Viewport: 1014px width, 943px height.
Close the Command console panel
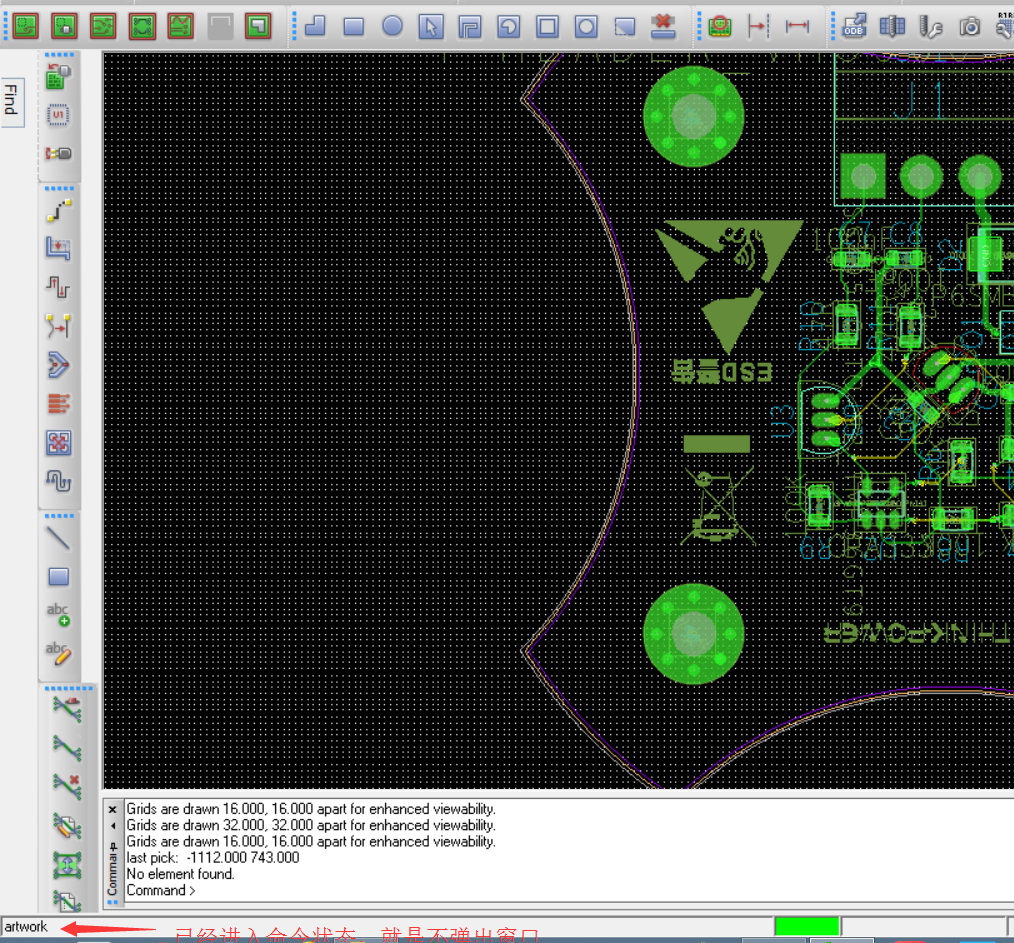tap(113, 810)
